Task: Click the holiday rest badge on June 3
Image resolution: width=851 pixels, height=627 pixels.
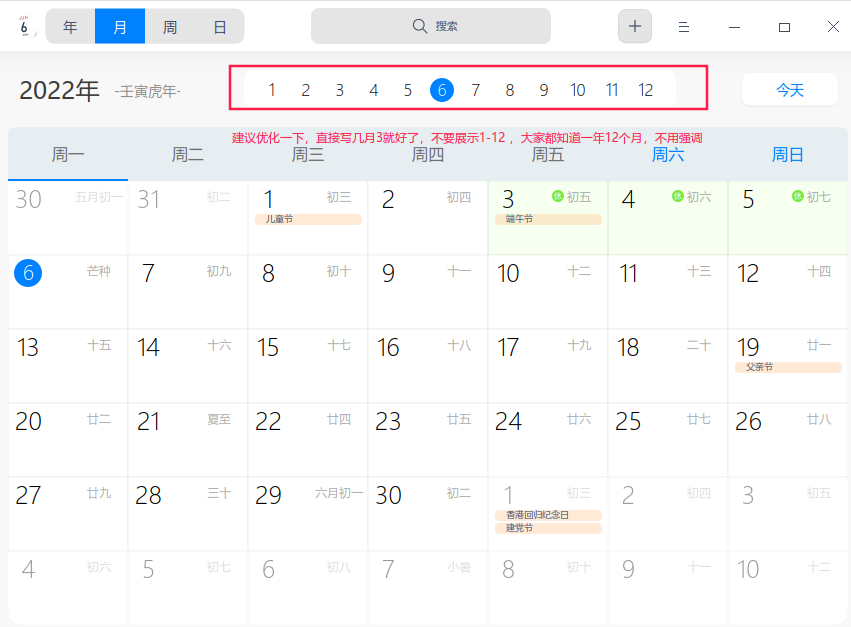Action: (x=557, y=196)
